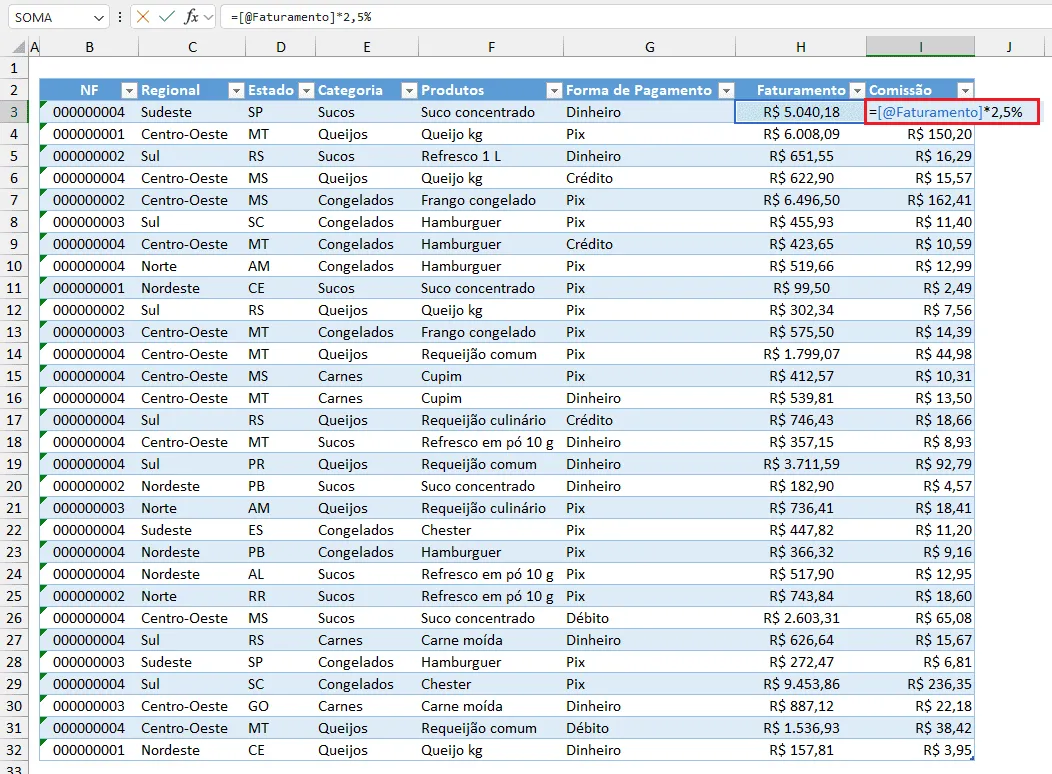Screen dimensions: 1052x774
Task: Select column F header
Action: (491, 47)
